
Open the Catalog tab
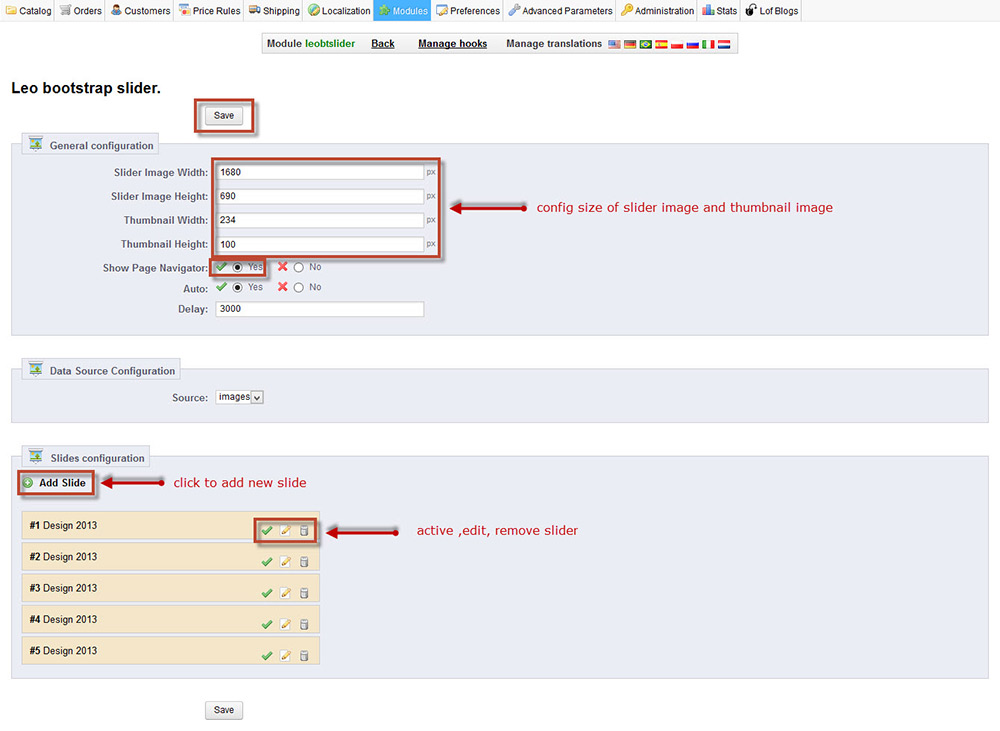pos(28,11)
